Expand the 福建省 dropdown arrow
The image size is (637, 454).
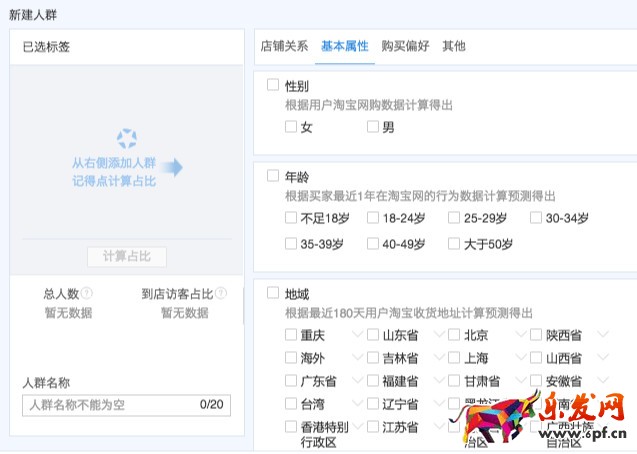click(x=439, y=380)
